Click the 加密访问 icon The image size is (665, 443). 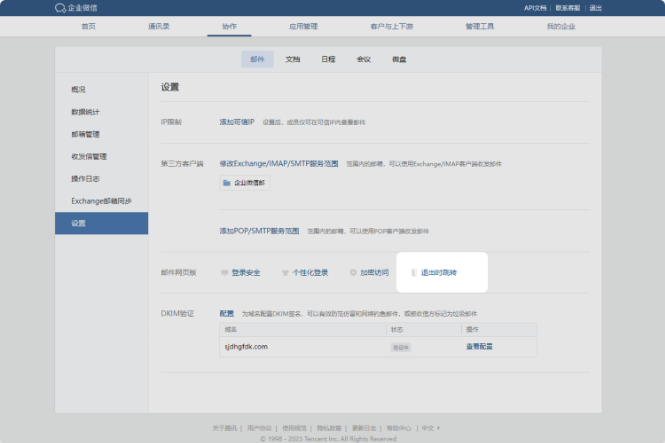[353, 272]
